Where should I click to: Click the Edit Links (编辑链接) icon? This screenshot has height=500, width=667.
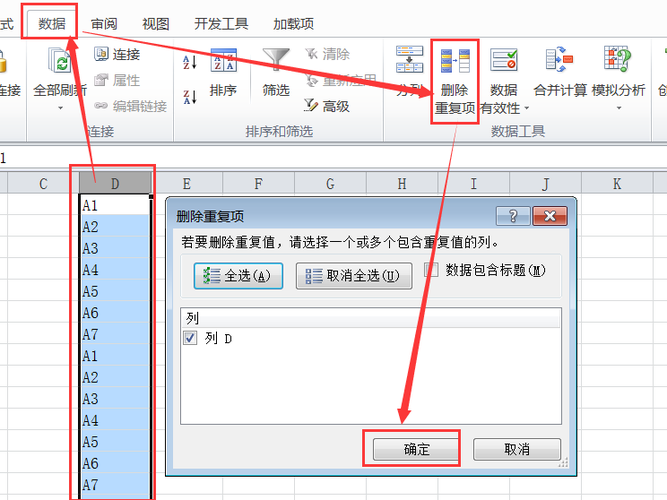(x=101, y=106)
